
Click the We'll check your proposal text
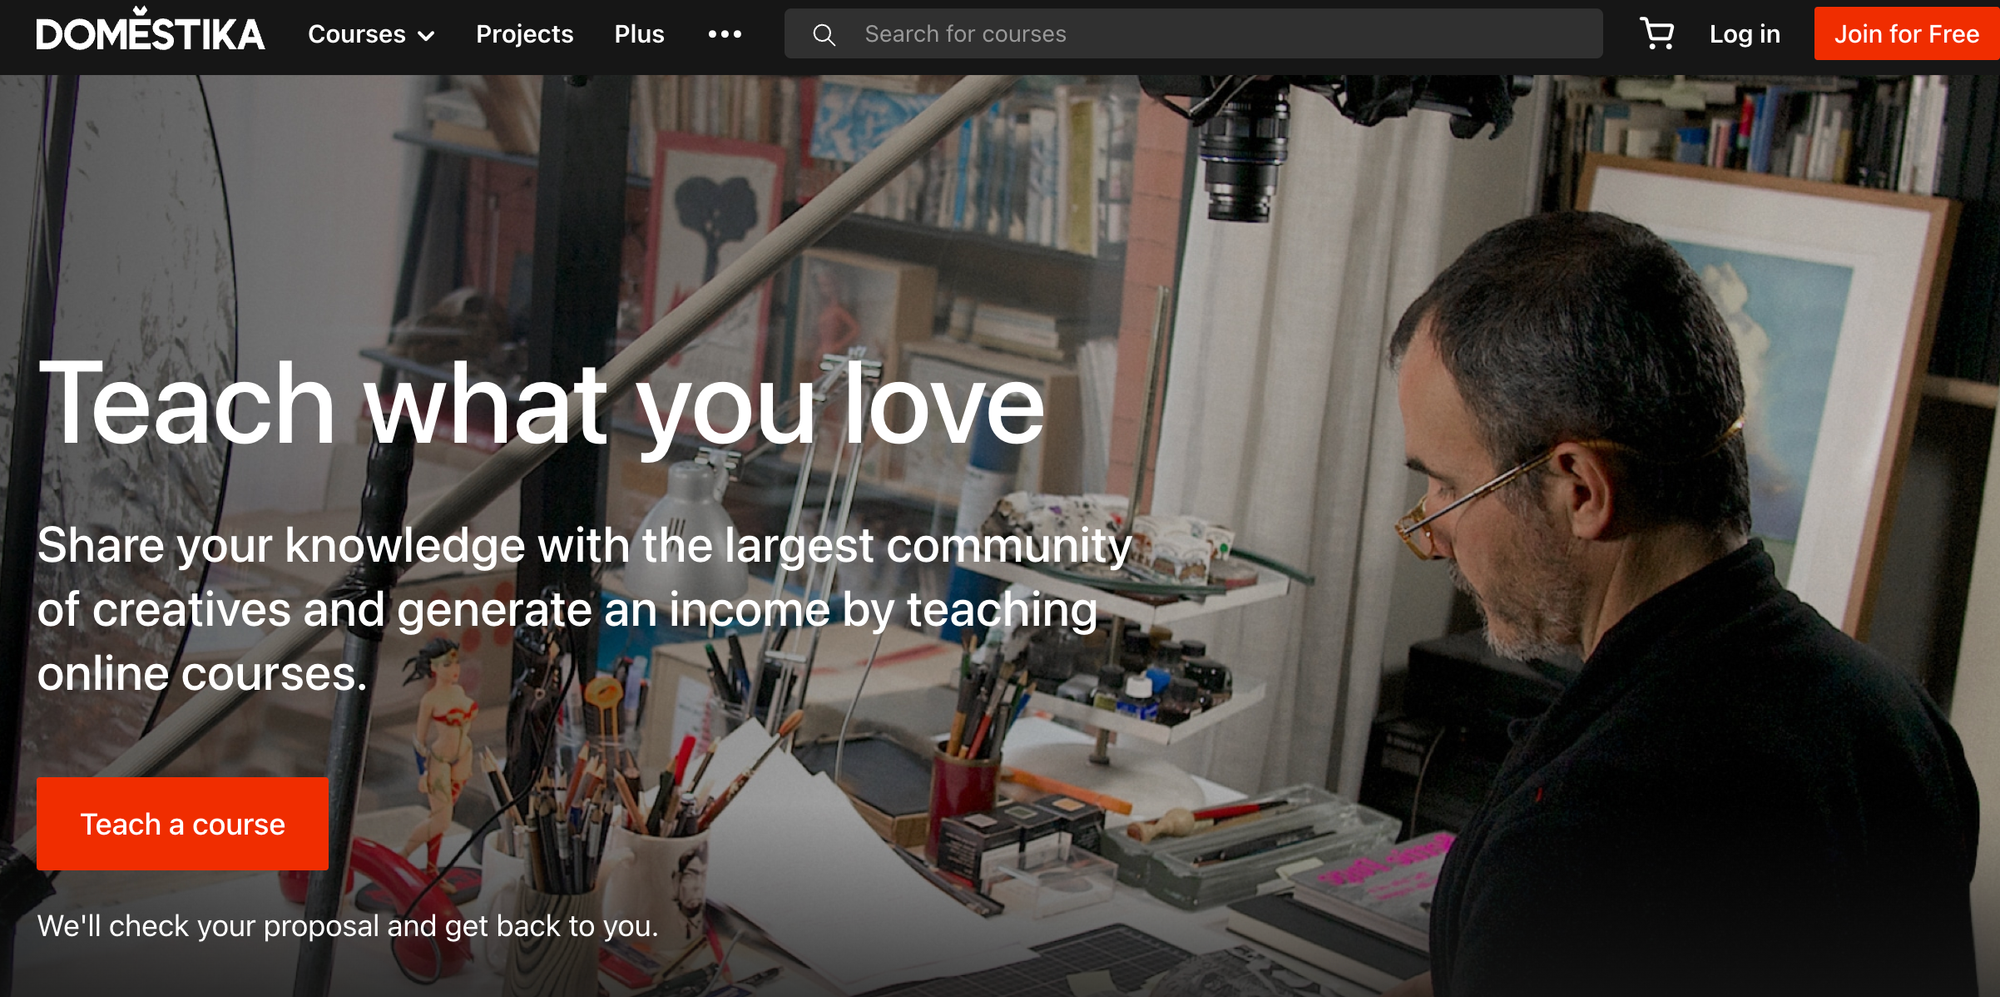coord(348,926)
